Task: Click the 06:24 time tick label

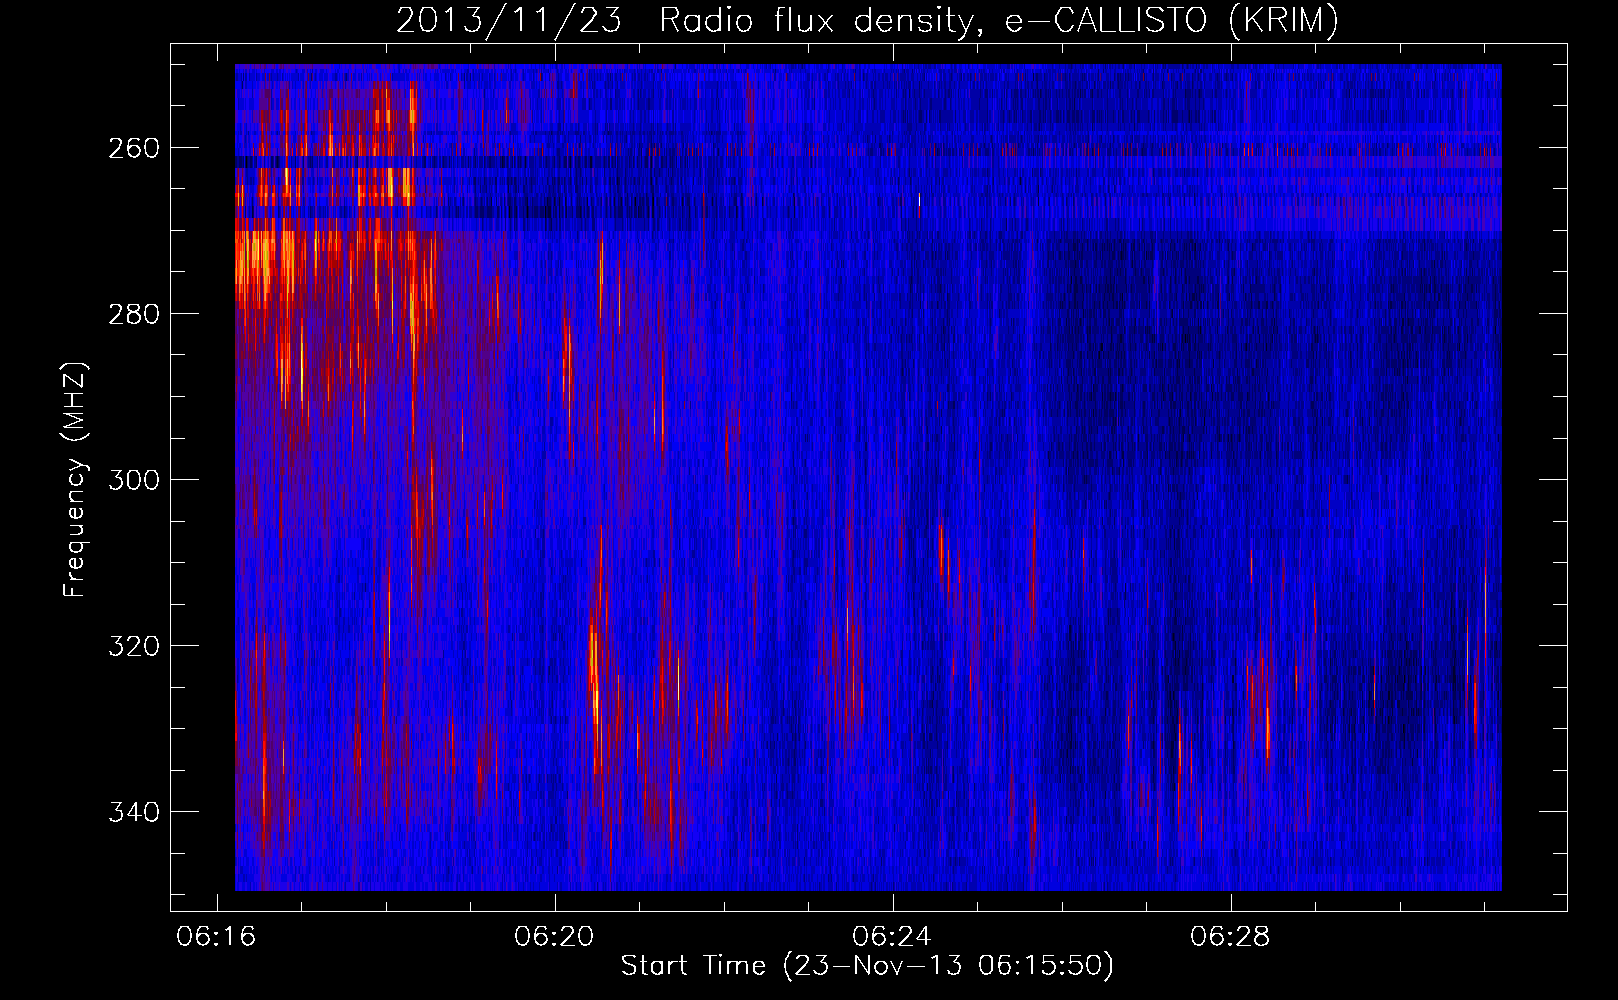Action: pyautogui.click(x=892, y=937)
